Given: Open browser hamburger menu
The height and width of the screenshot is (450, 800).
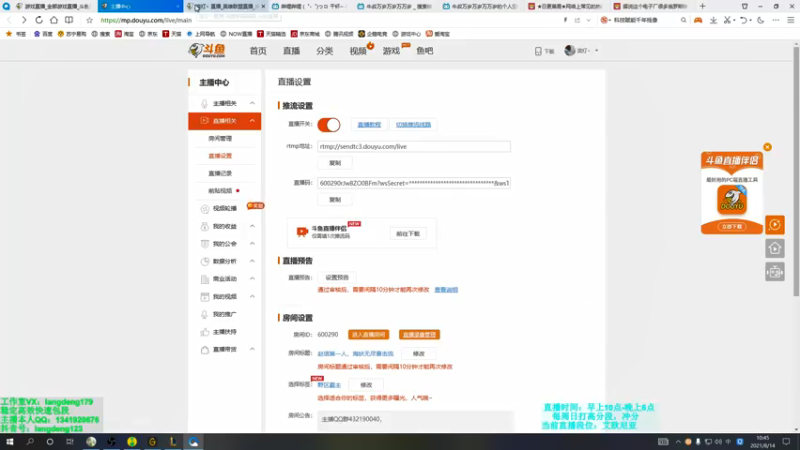Looking at the screenshot, I should point(790,20).
